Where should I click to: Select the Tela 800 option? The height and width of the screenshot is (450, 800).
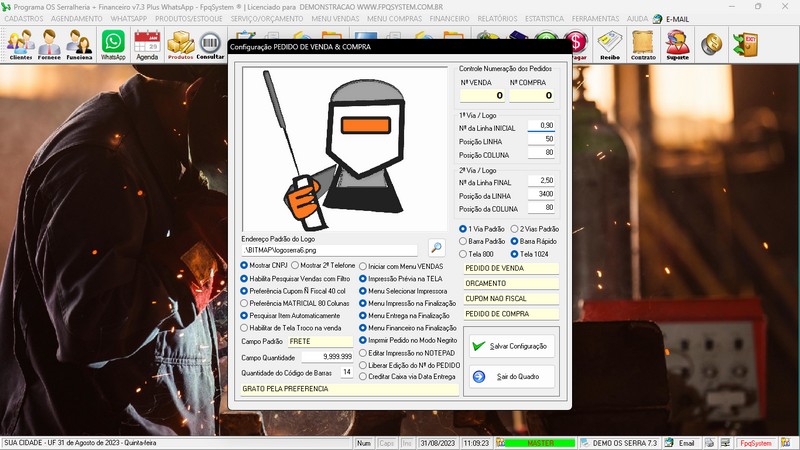[476, 254]
